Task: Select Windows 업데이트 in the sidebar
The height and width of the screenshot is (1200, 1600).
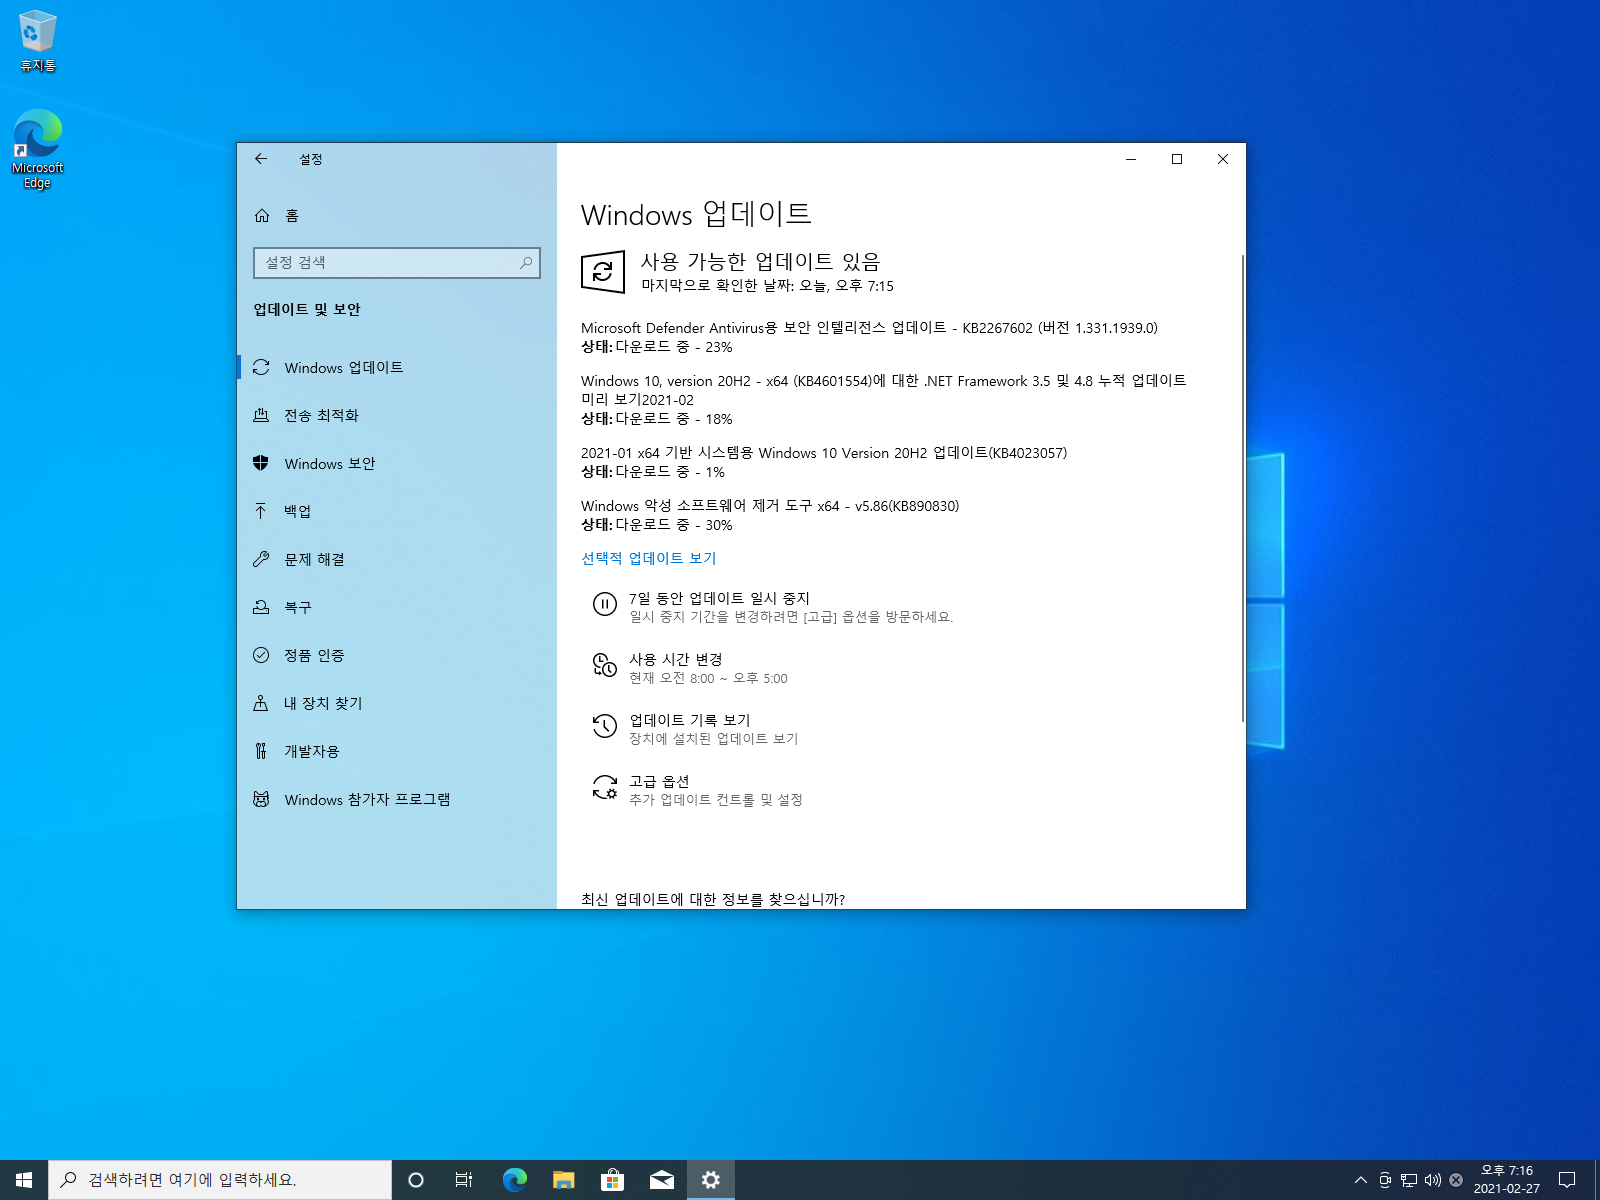Action: click(396, 368)
